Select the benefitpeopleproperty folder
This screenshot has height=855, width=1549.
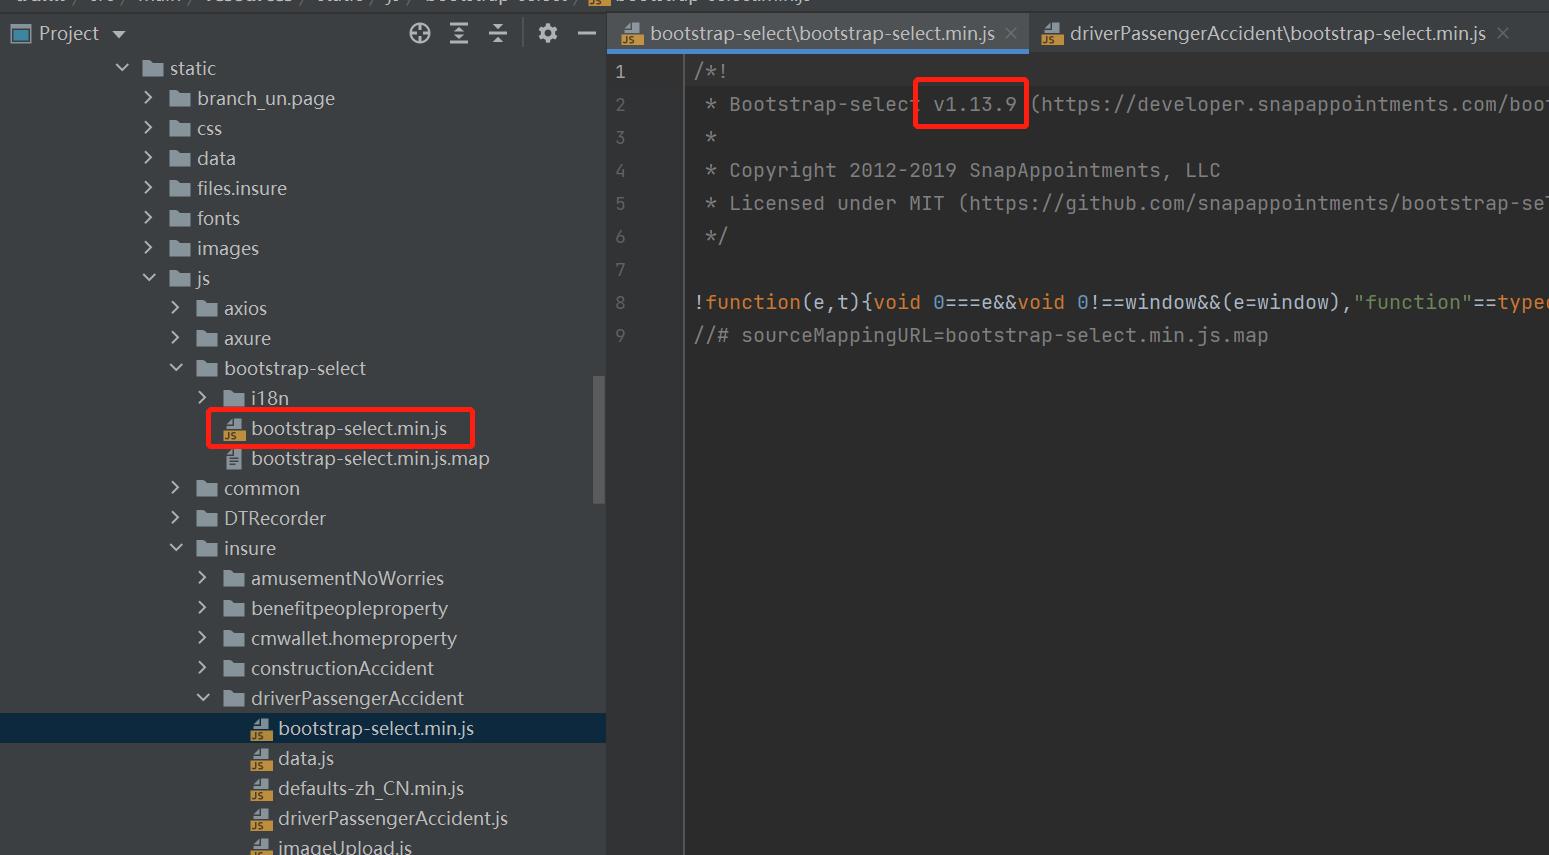tap(349, 608)
